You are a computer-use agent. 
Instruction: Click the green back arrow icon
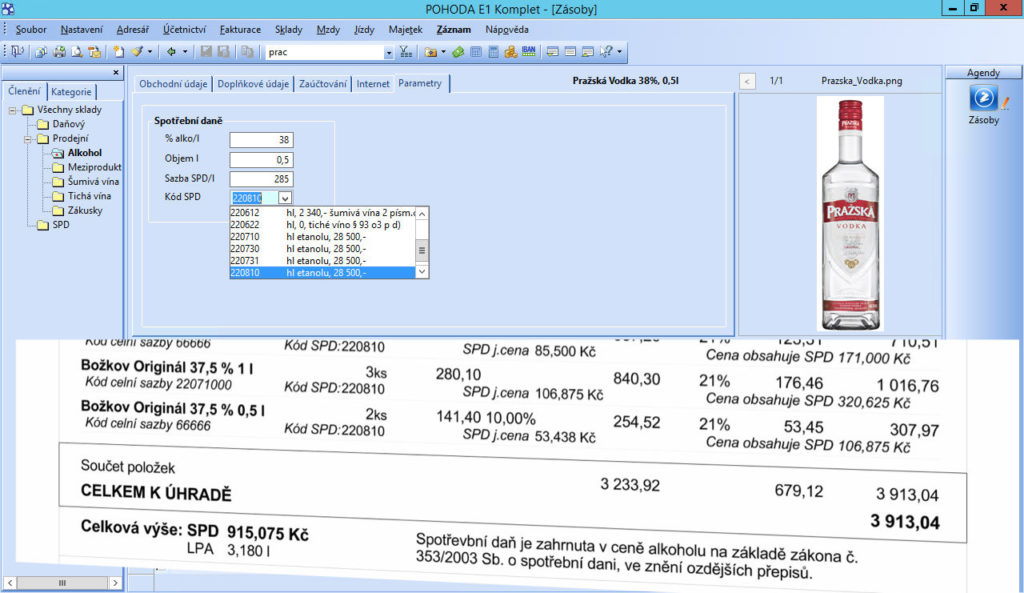click(171, 52)
